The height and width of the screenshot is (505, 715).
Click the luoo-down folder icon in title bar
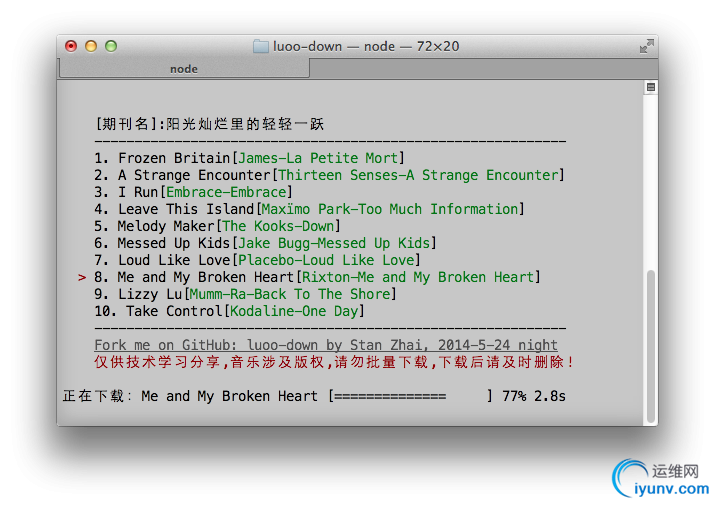pyautogui.click(x=260, y=46)
